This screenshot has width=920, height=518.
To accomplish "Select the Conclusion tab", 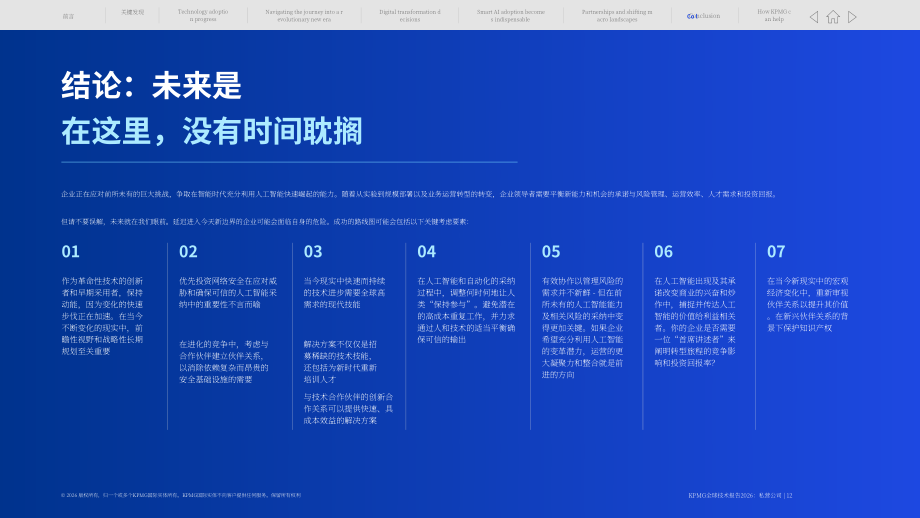I will (703, 16).
